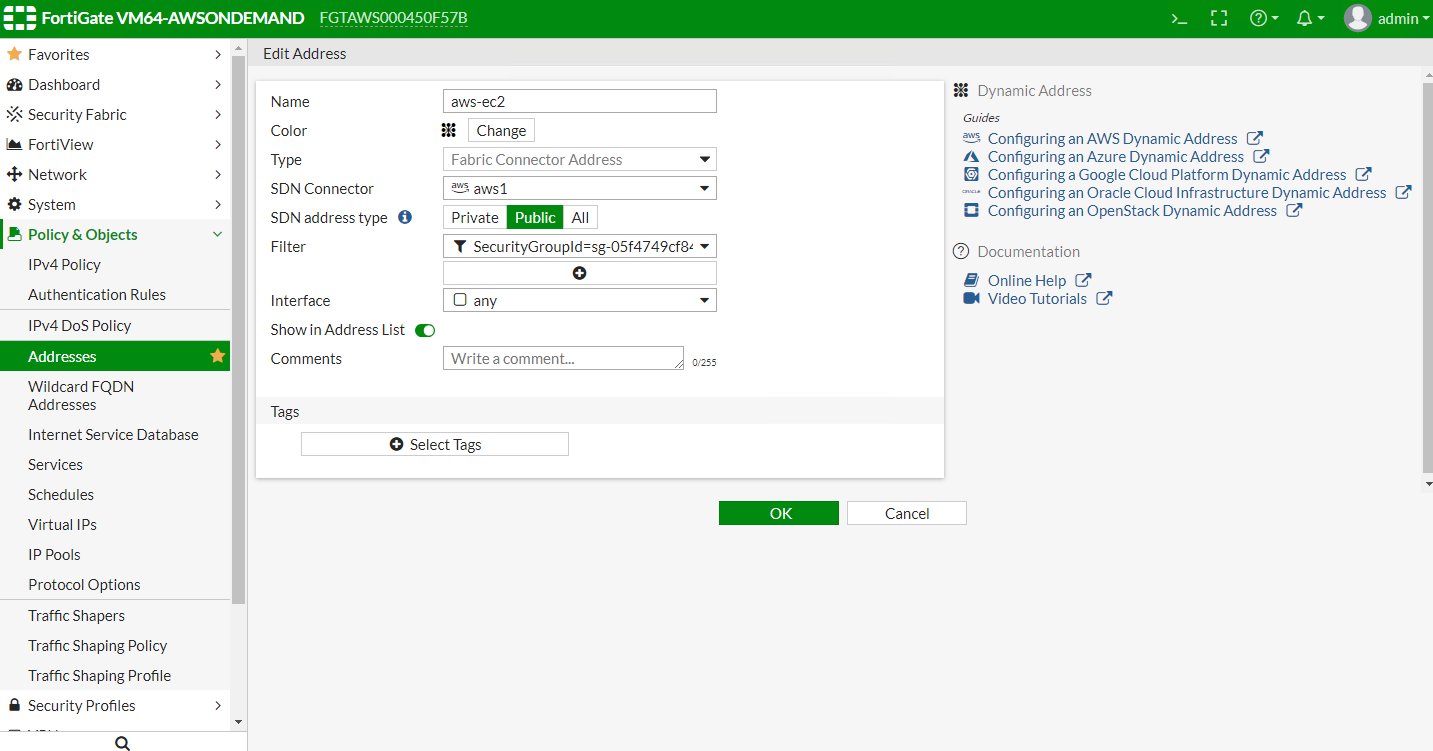Select Private as the SDN address type
The image size is (1433, 751).
475,217
